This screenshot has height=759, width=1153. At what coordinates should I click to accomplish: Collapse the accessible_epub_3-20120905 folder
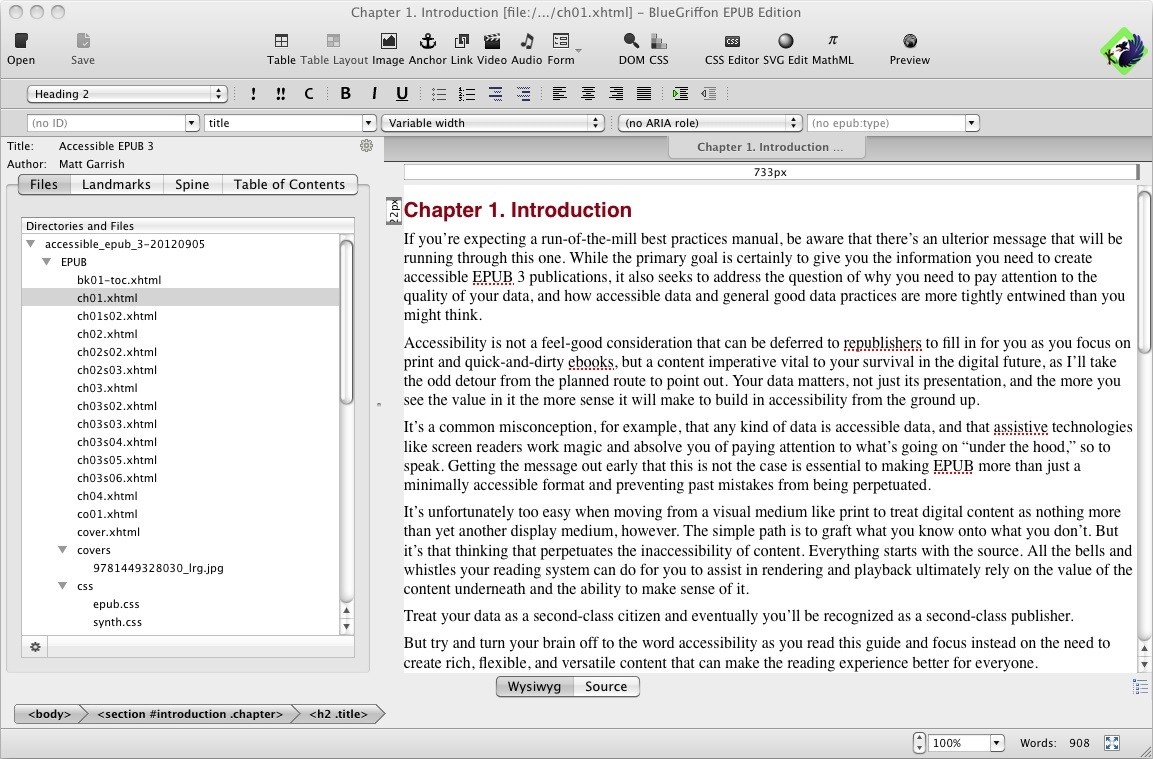(31, 243)
